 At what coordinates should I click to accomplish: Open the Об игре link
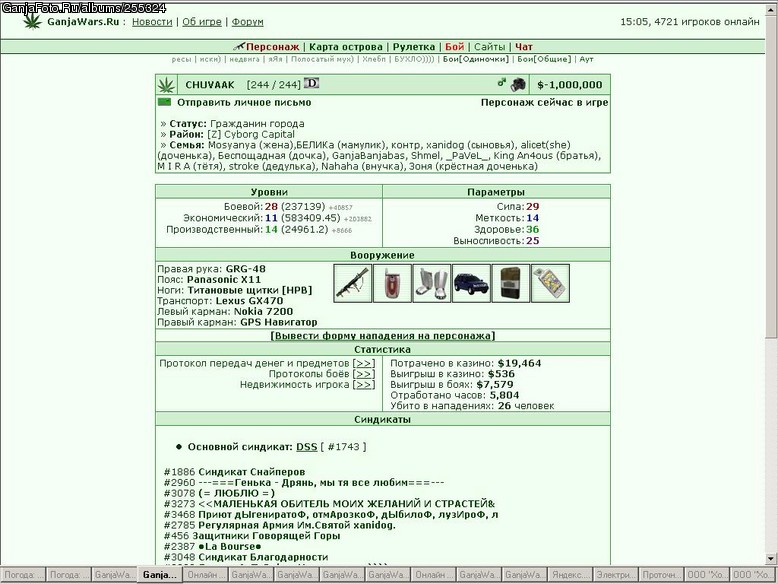(x=201, y=22)
